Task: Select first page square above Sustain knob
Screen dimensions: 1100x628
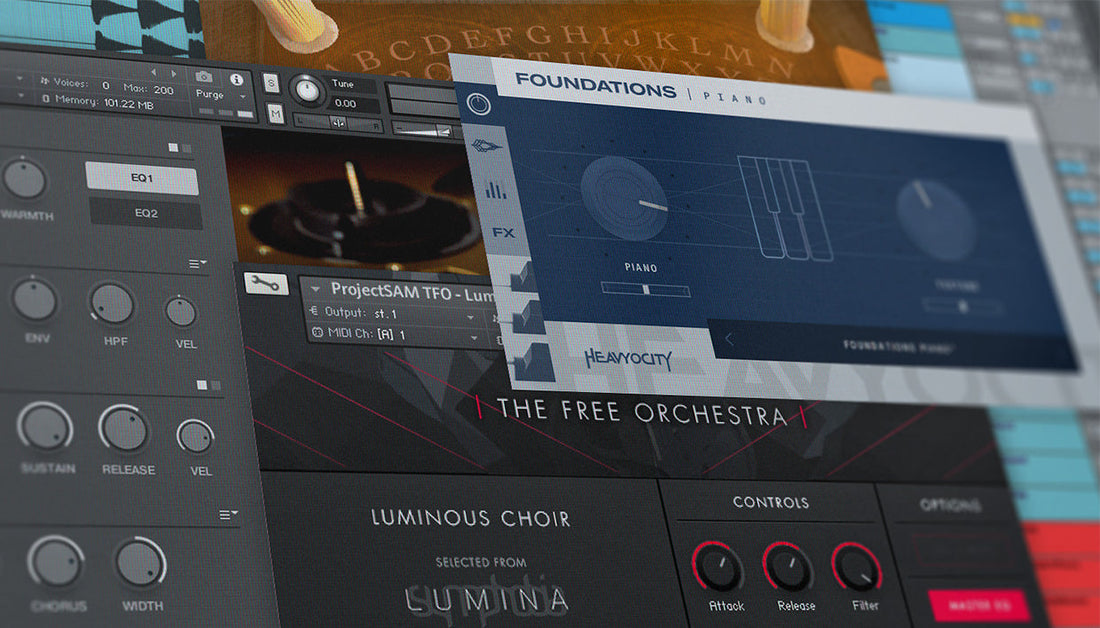Action: 202,385
